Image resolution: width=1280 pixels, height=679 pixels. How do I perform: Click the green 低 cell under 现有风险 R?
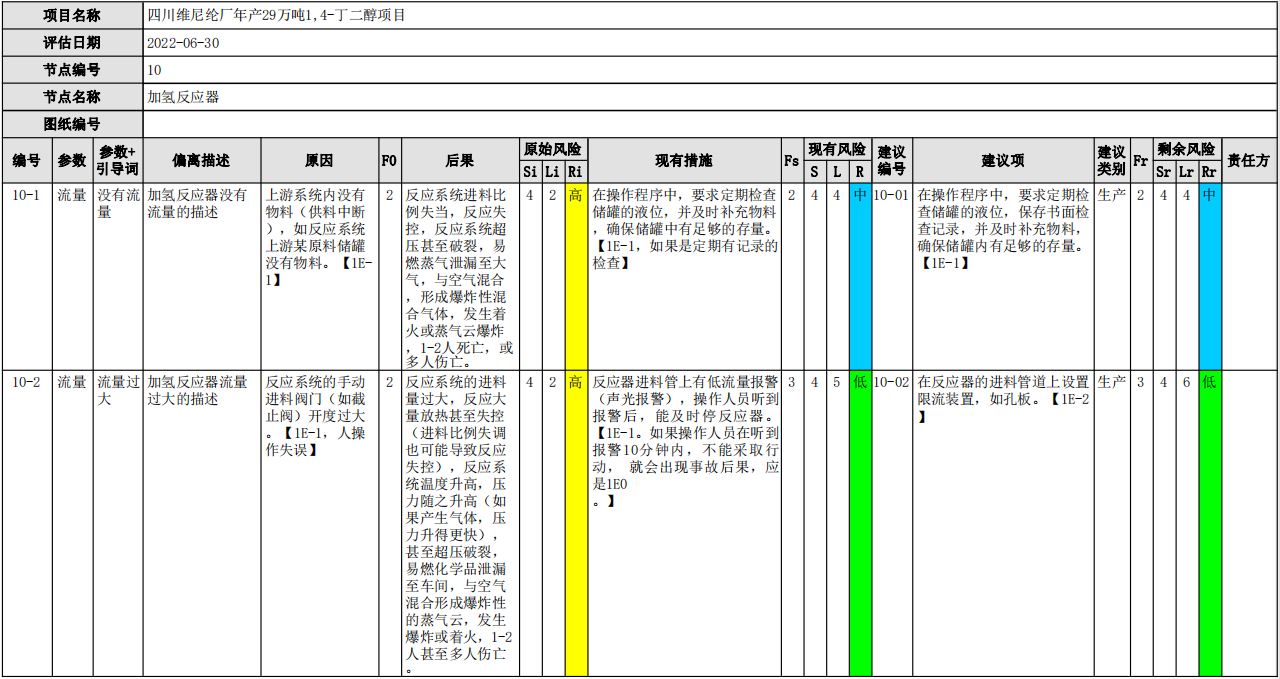click(x=860, y=523)
